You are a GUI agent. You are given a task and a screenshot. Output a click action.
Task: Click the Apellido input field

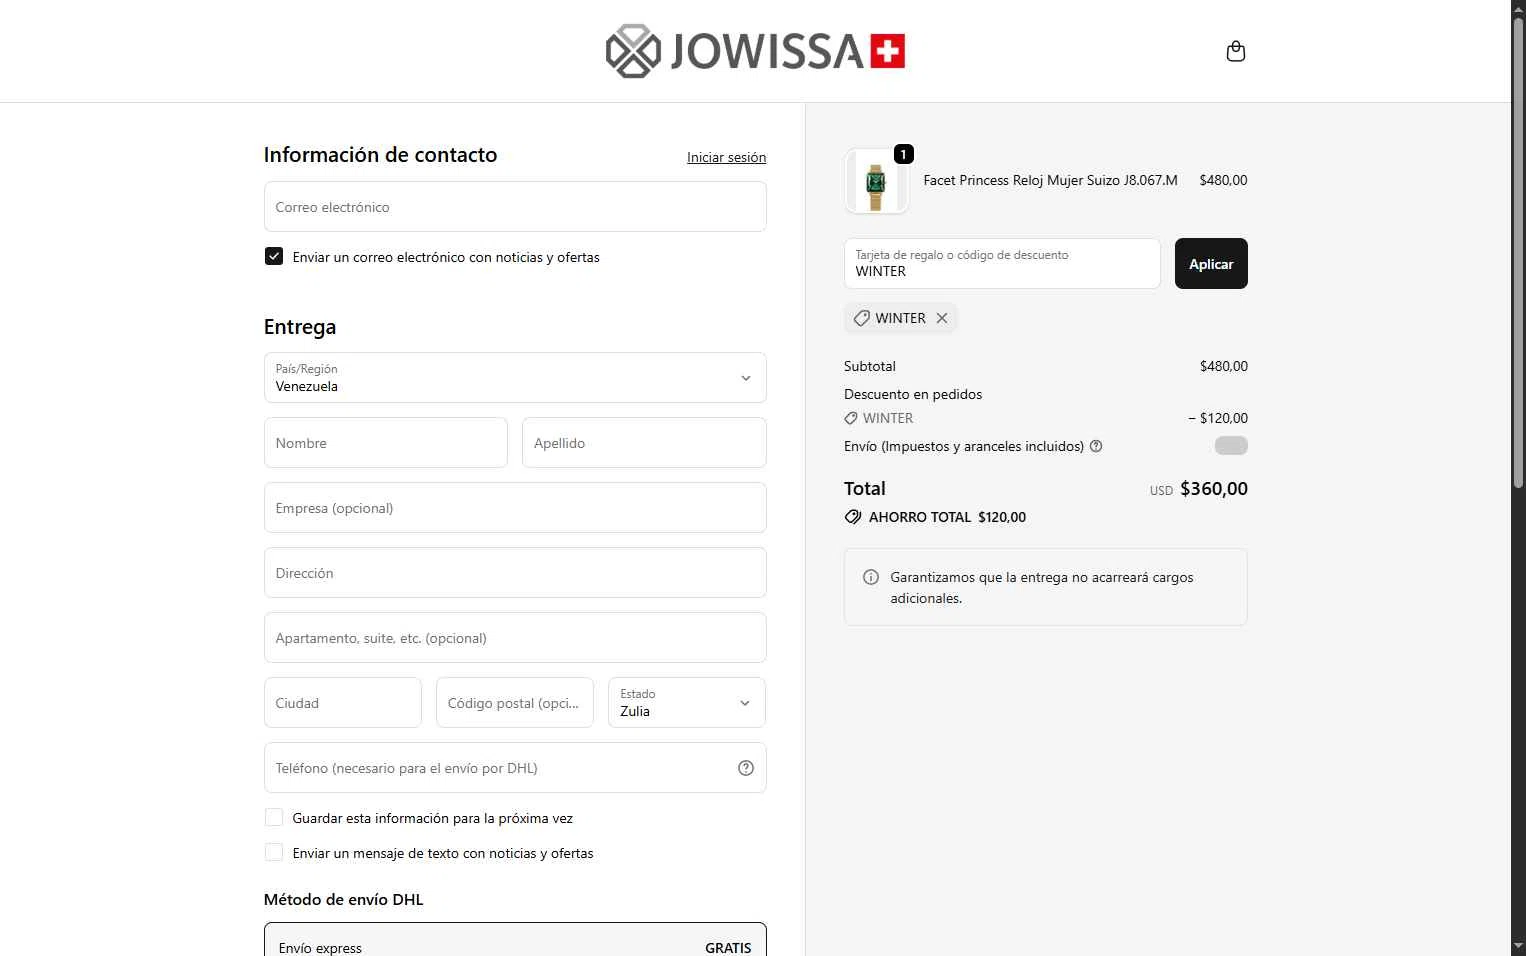tap(644, 442)
